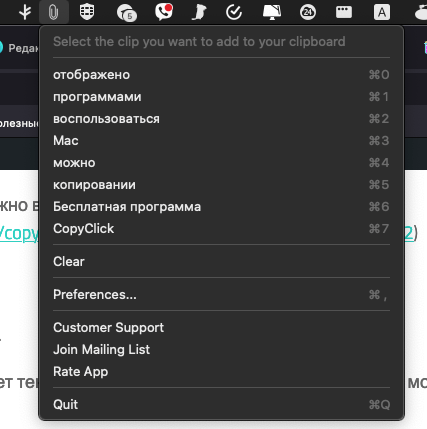Select the clip "программами"
Image resolution: width=427 pixels, height=429 pixels.
[x=221, y=97]
